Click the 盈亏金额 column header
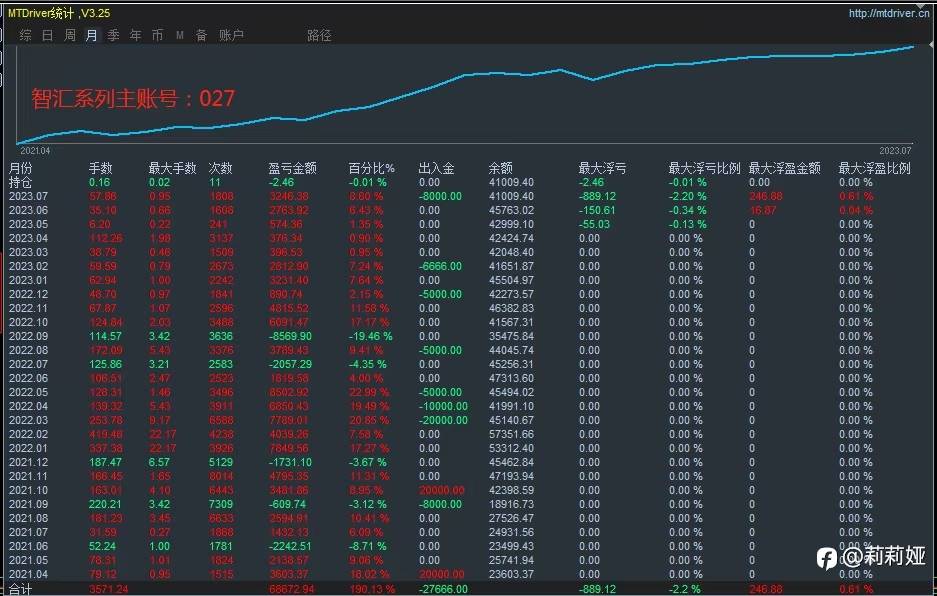This screenshot has height=596, width=937. pos(292,169)
